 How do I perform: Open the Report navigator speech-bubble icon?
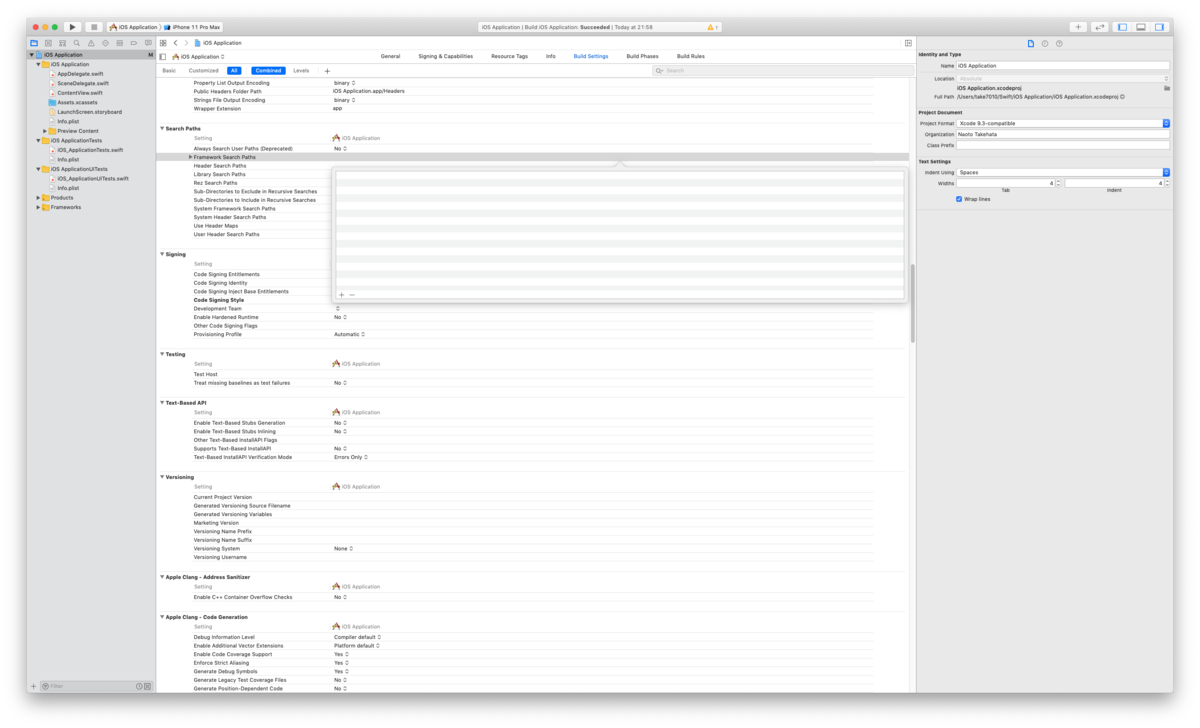pos(148,43)
